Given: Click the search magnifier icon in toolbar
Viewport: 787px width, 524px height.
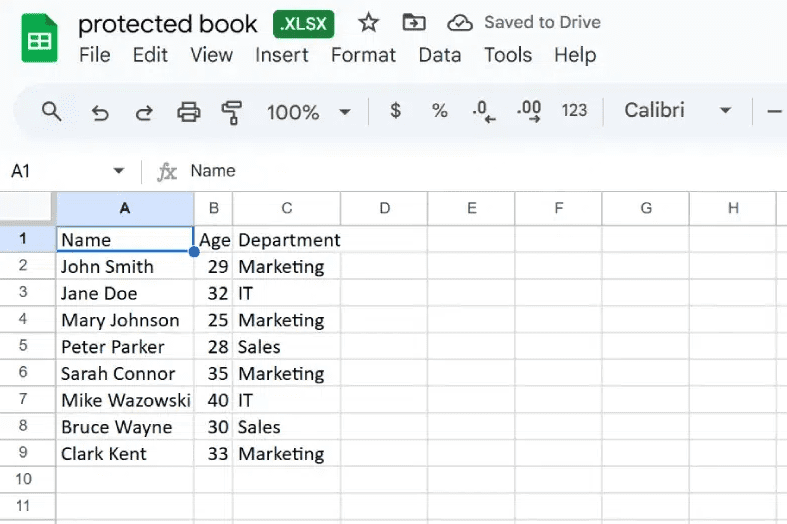Looking at the screenshot, I should coord(52,111).
